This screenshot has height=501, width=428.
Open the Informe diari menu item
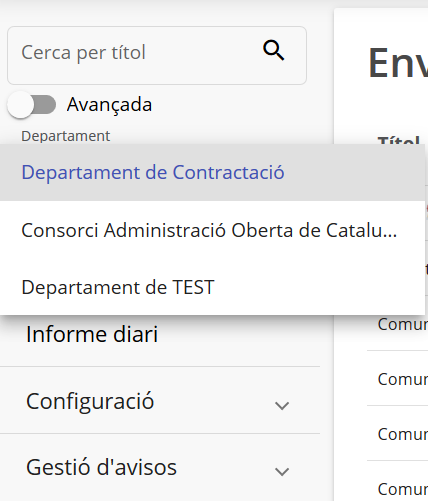pyautogui.click(x=92, y=334)
